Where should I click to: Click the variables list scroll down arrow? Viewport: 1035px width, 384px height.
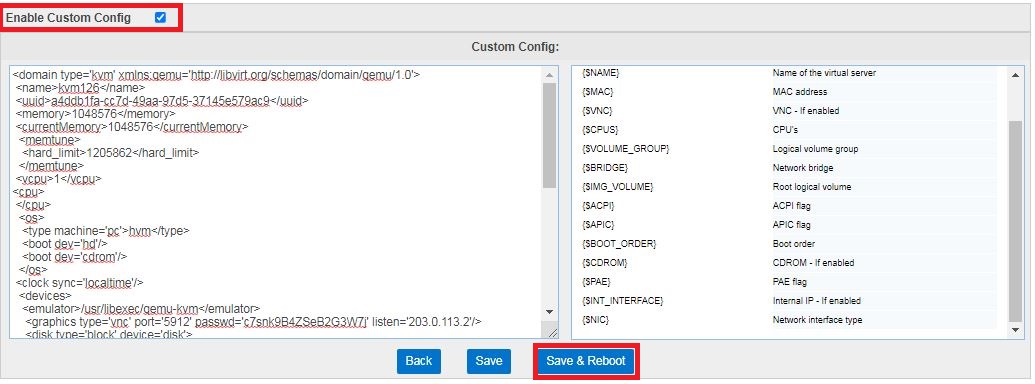(x=1016, y=329)
